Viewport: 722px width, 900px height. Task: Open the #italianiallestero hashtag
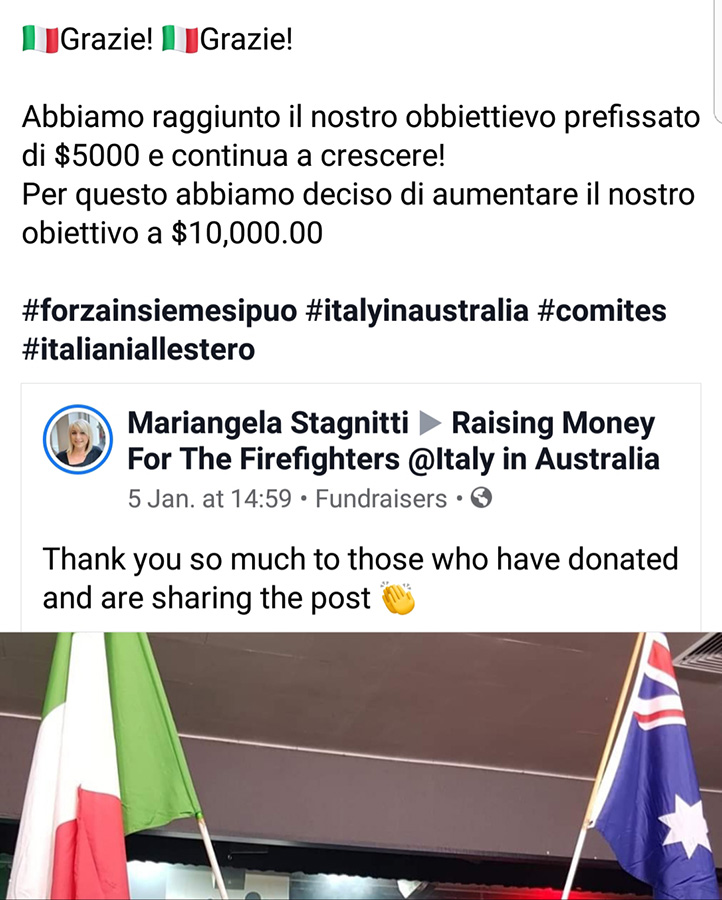coord(138,349)
